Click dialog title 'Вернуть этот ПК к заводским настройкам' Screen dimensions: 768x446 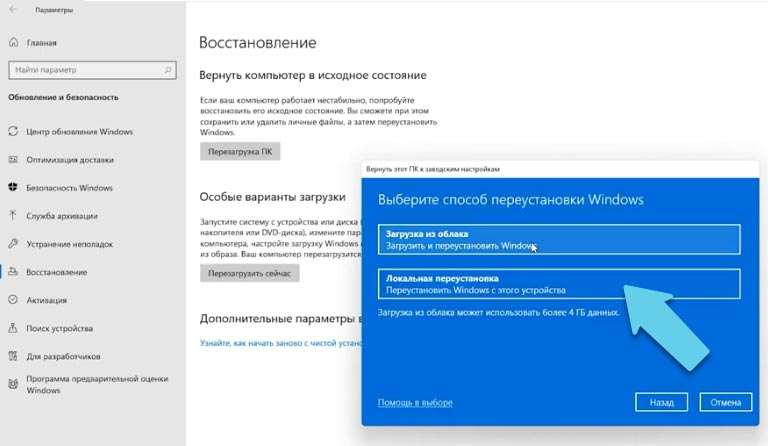432,169
